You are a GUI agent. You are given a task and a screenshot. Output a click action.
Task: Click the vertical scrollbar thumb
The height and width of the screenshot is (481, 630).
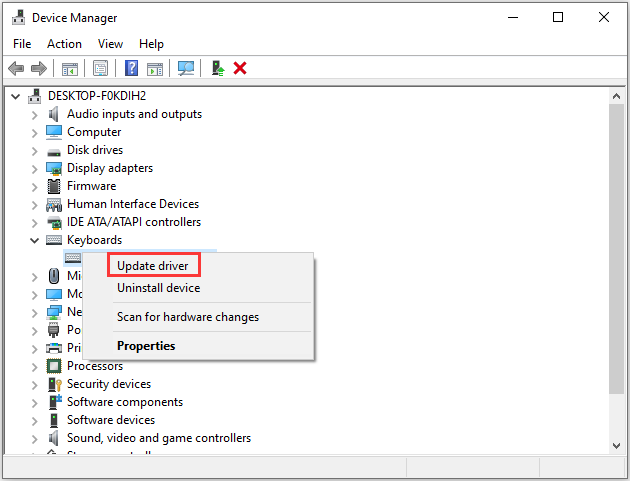[616, 248]
